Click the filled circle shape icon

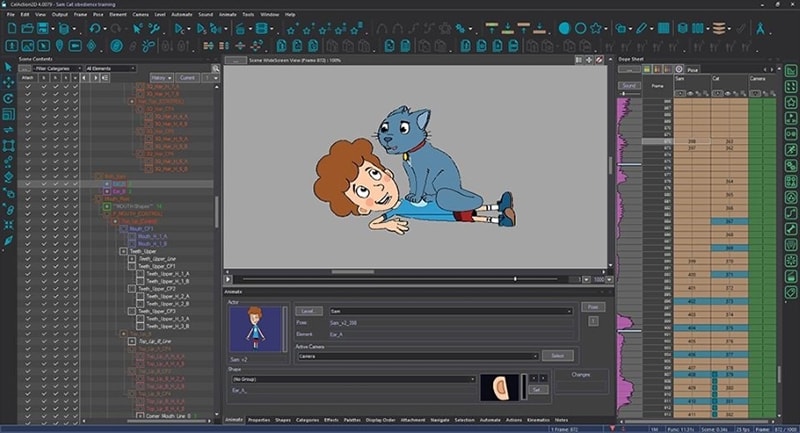point(564,28)
